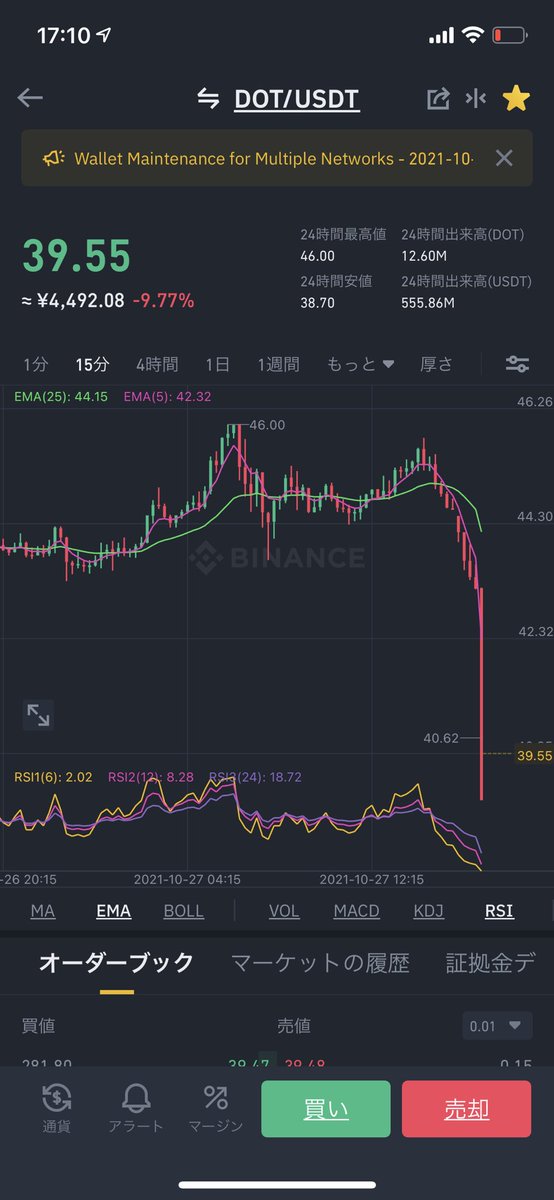Viewport: 554px width, 1200px height.
Task: Toggle the yellow favorite star
Action: click(x=516, y=98)
